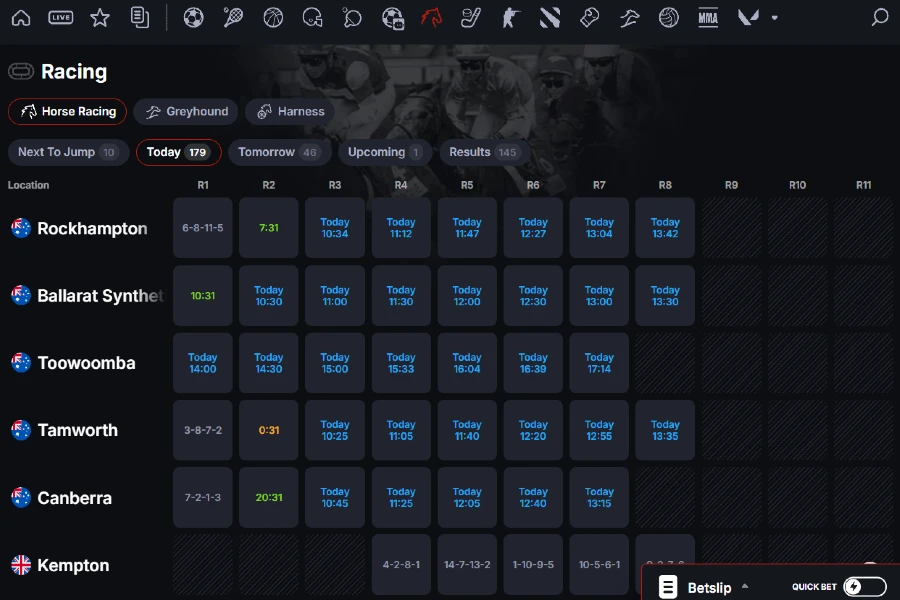Switch to the Harness racing tab

click(291, 112)
